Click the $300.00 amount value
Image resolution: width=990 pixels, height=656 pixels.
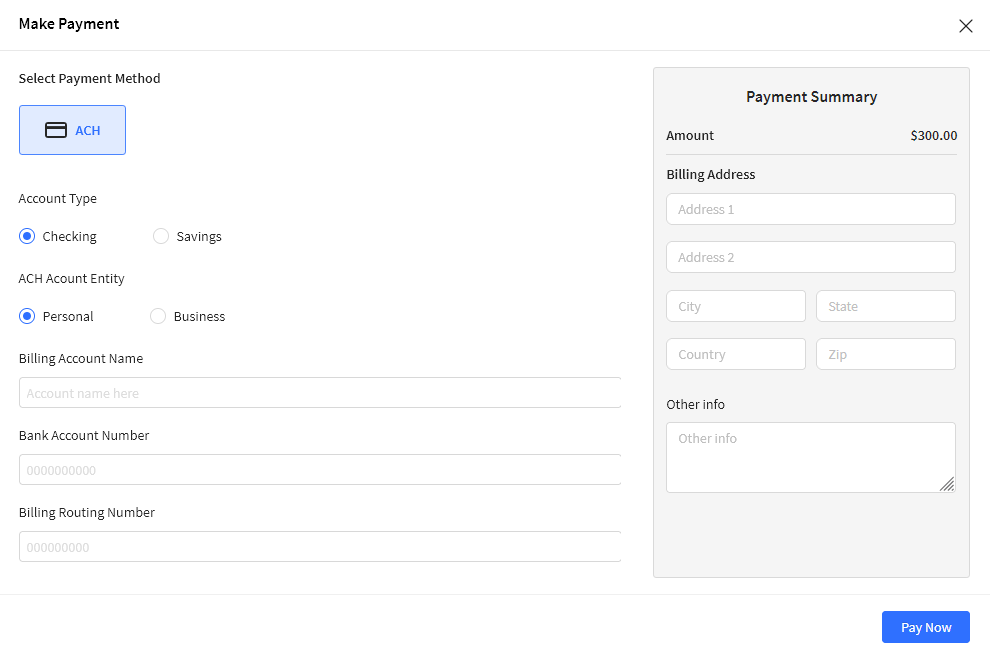tap(934, 136)
